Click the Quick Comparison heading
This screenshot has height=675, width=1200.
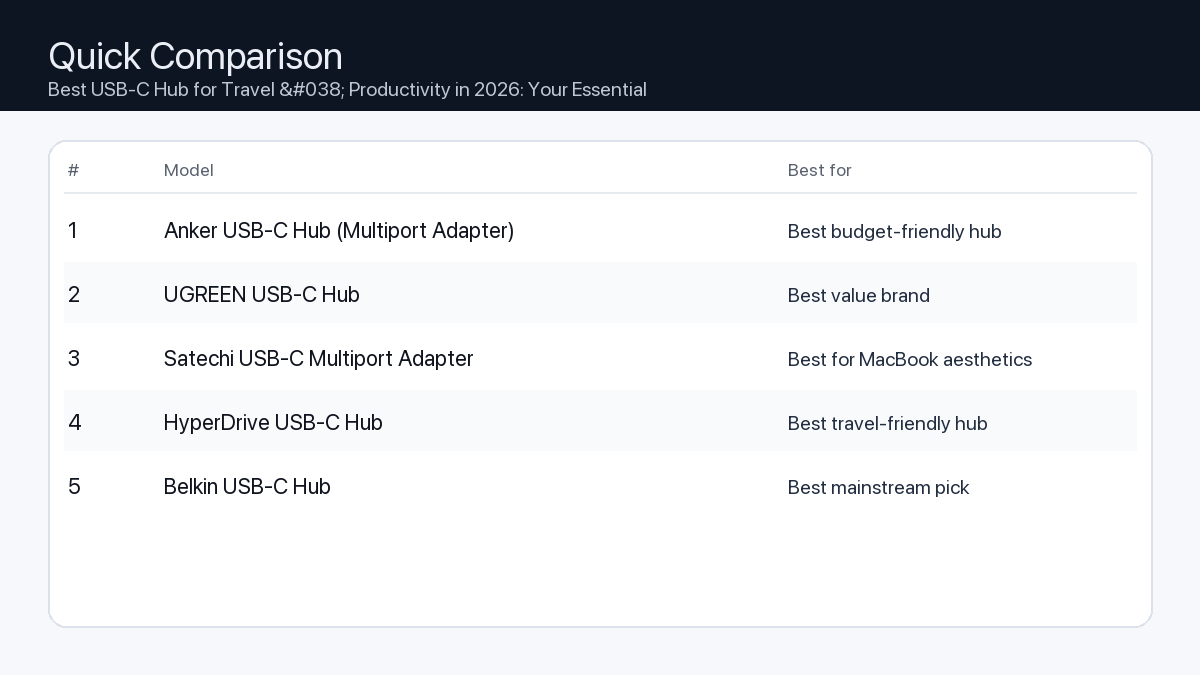195,56
